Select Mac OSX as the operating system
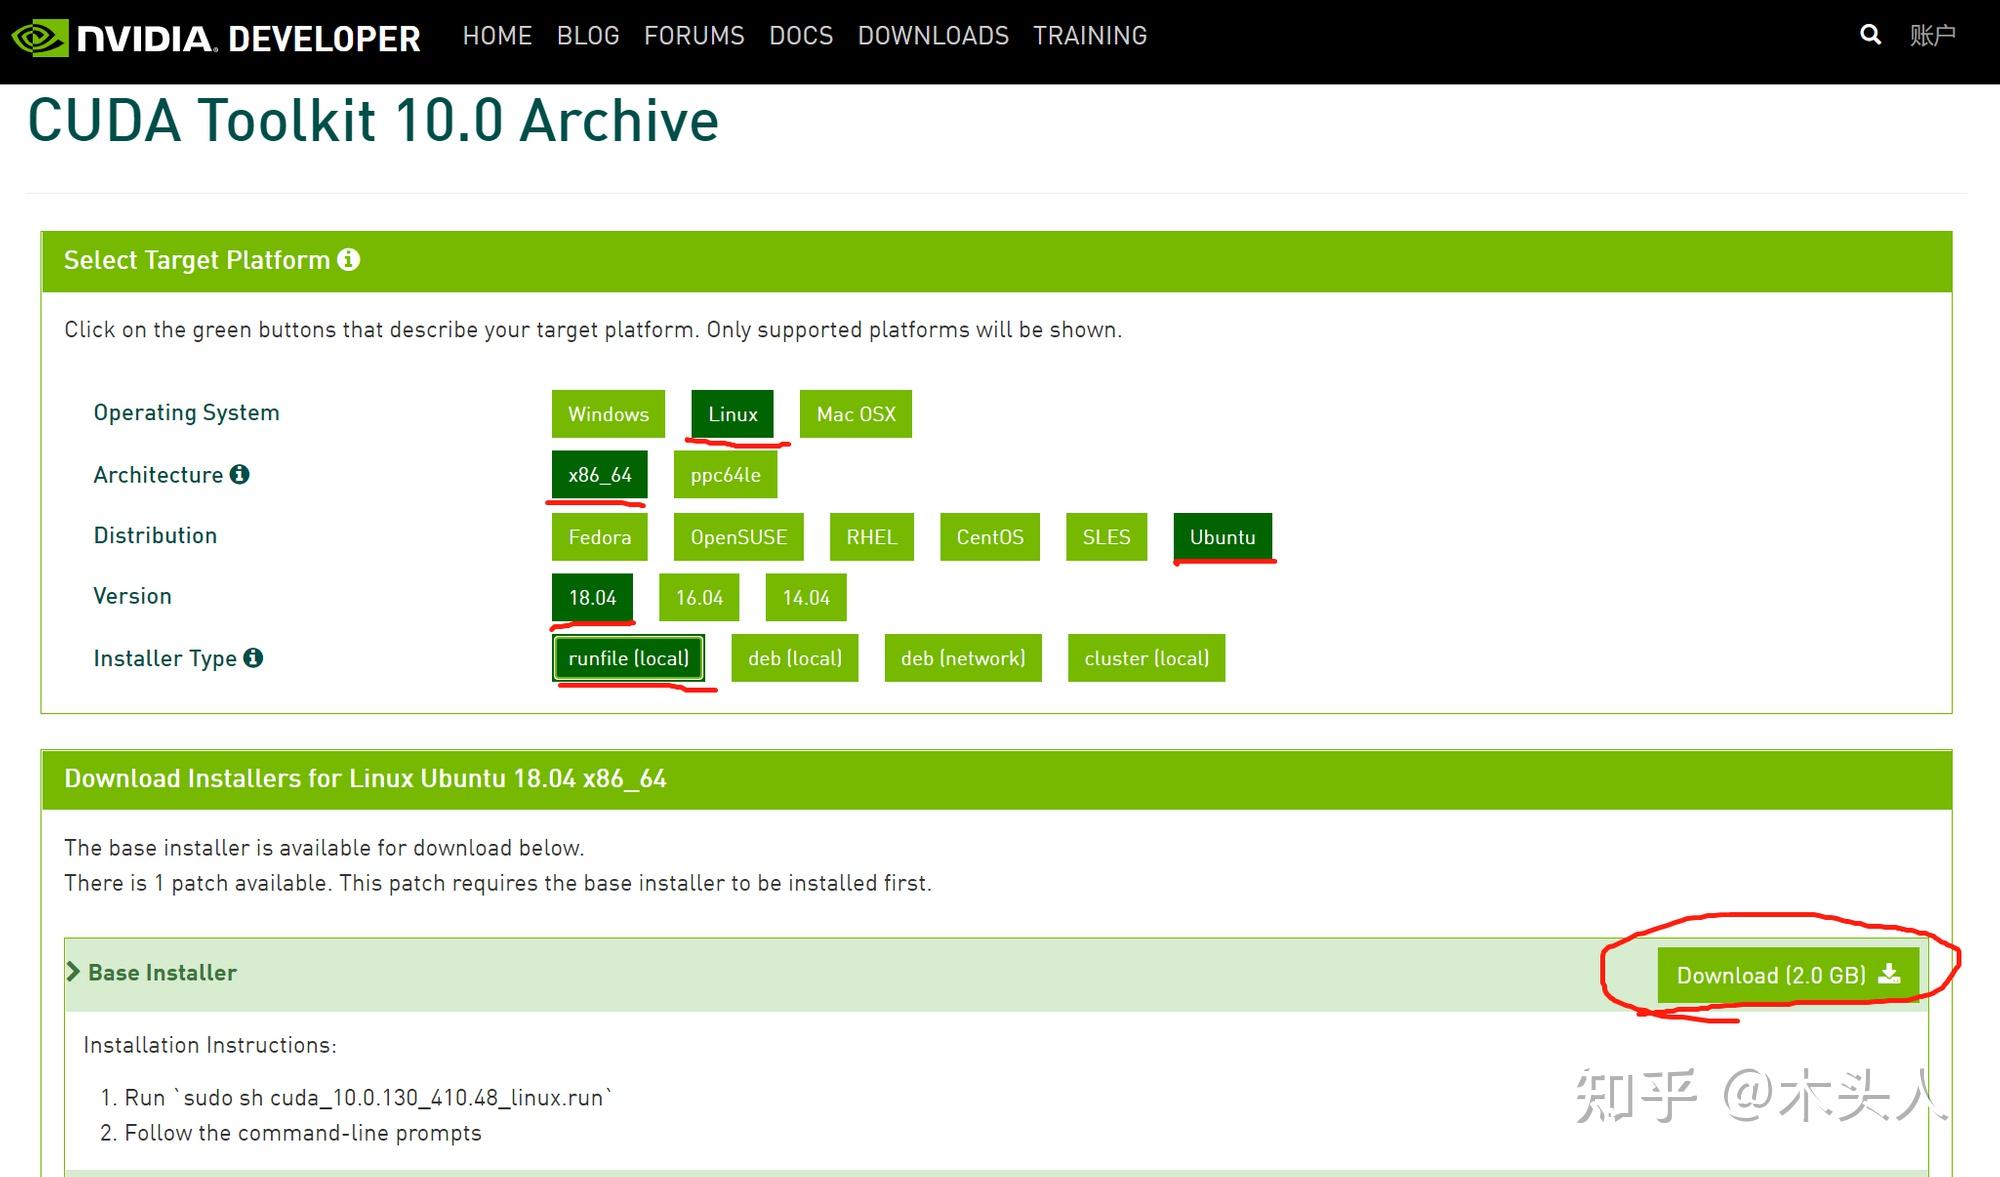The image size is (2000, 1177). (855, 414)
